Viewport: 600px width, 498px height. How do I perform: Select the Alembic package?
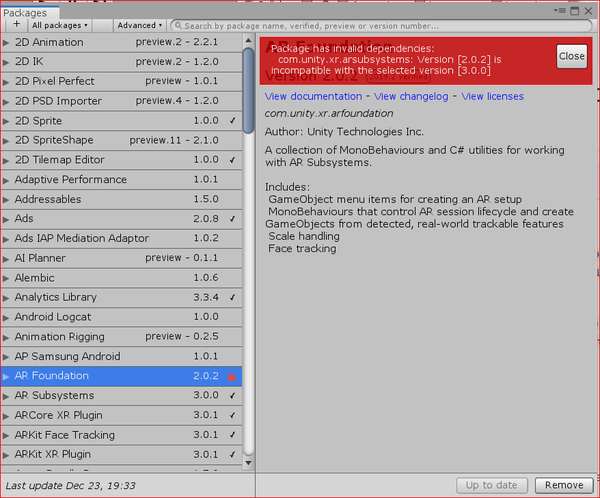[x=121, y=278]
